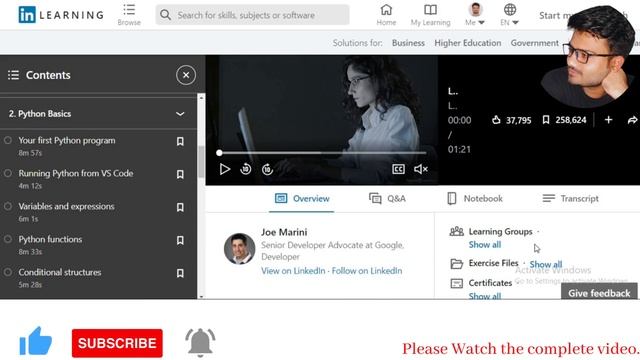Close the Contents panel
640x360 pixels.
[186, 75]
